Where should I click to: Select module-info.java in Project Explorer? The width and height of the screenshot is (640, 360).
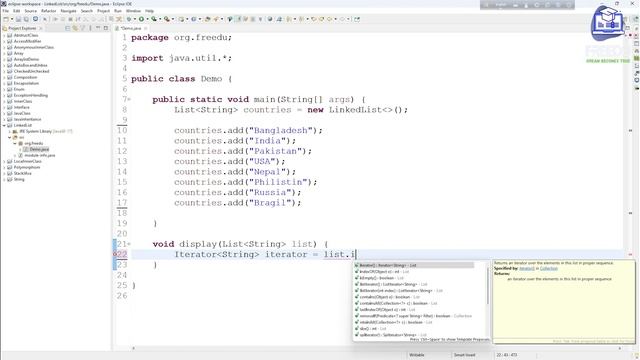tap(40, 156)
